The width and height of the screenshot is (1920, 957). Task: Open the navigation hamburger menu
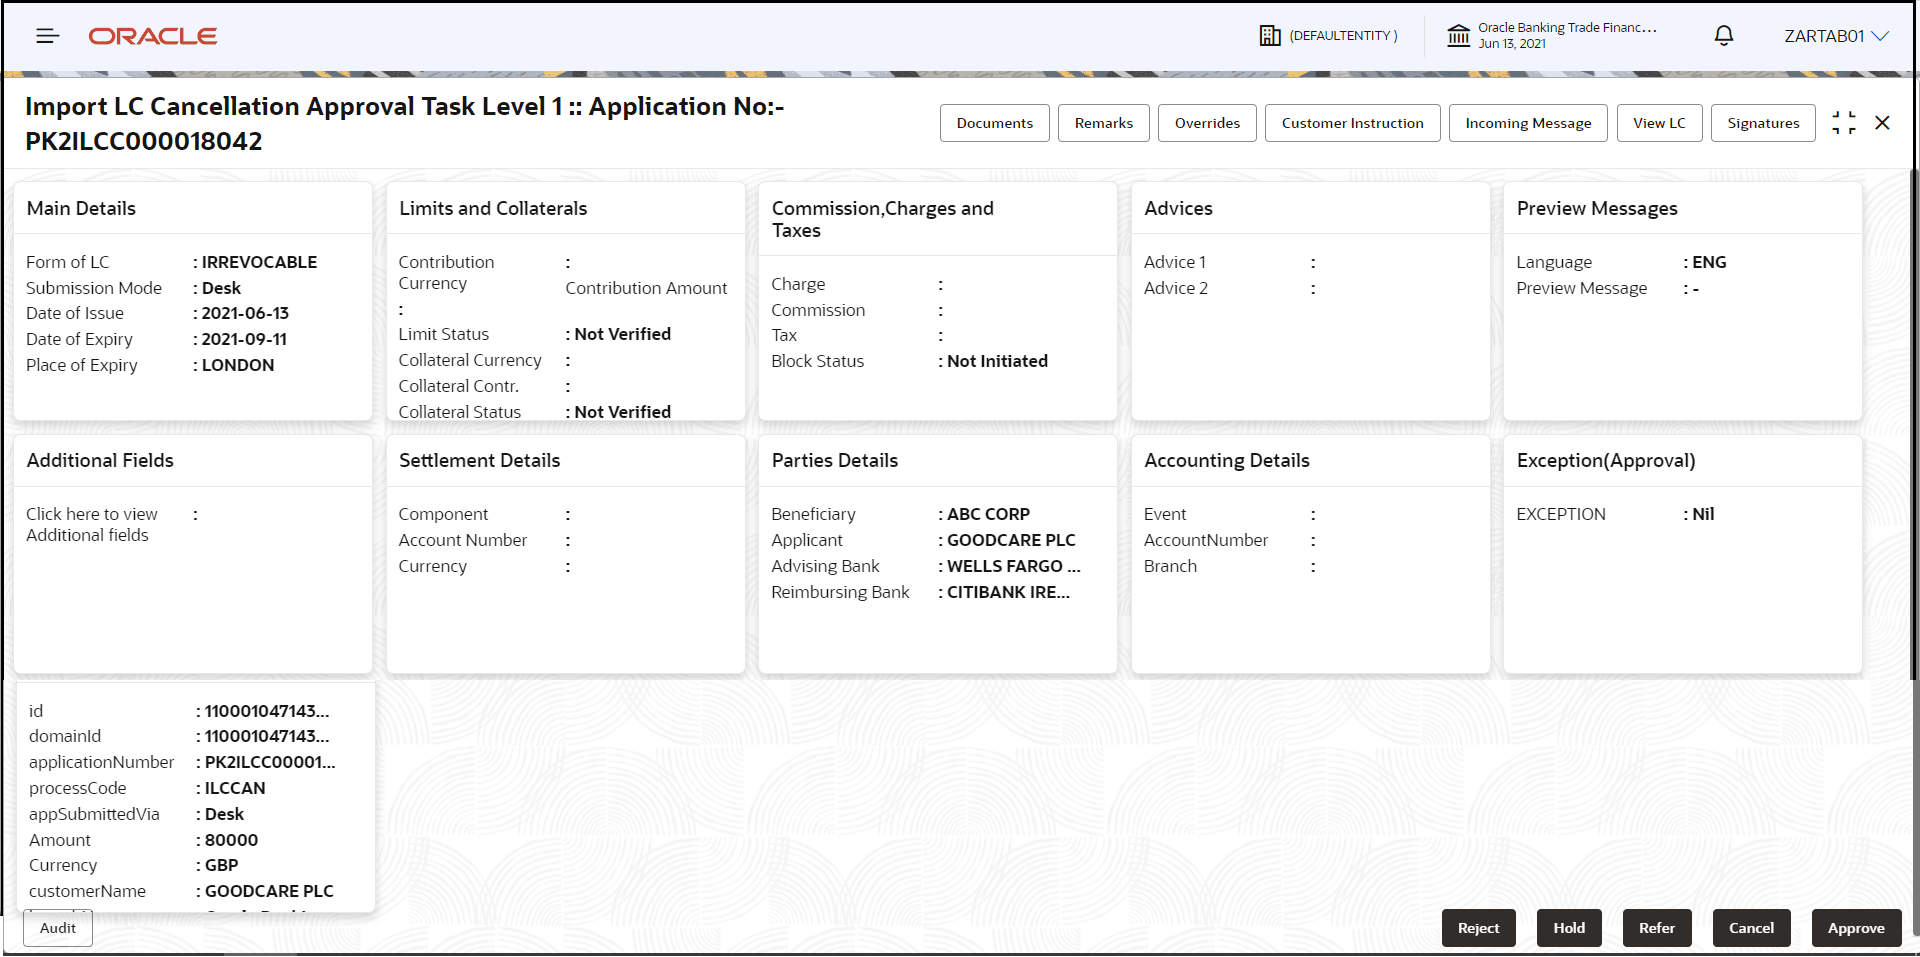pos(46,35)
